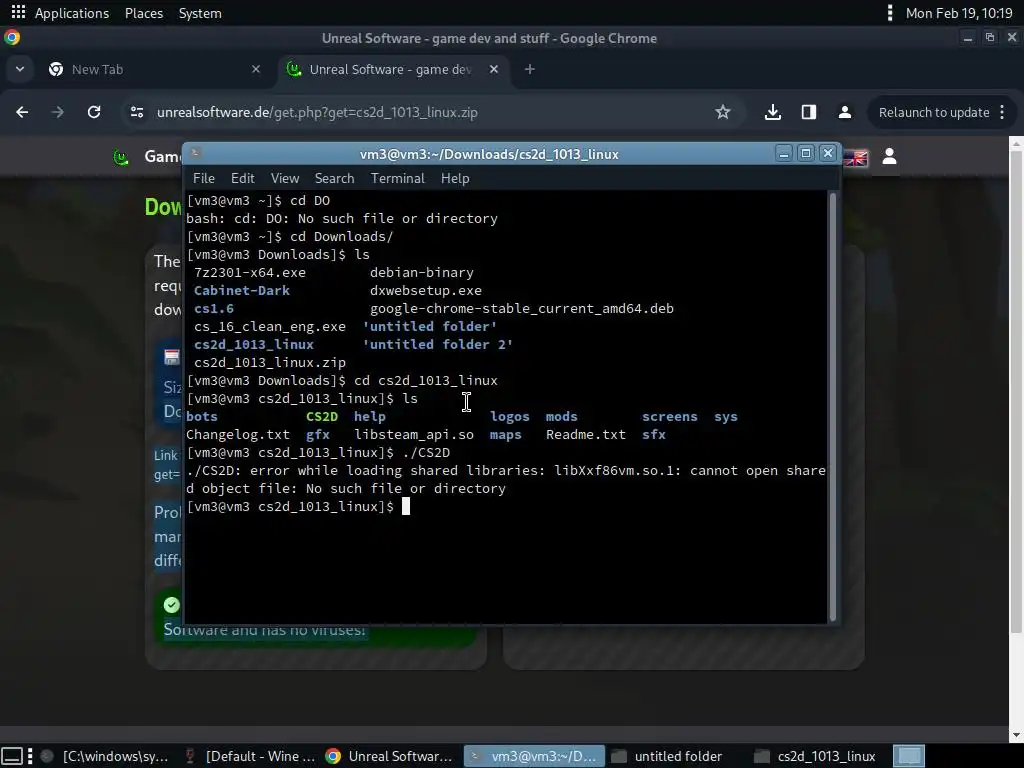1024x768 pixels.
Task: Click the three-dot indicator beside the clock
Action: 889,13
